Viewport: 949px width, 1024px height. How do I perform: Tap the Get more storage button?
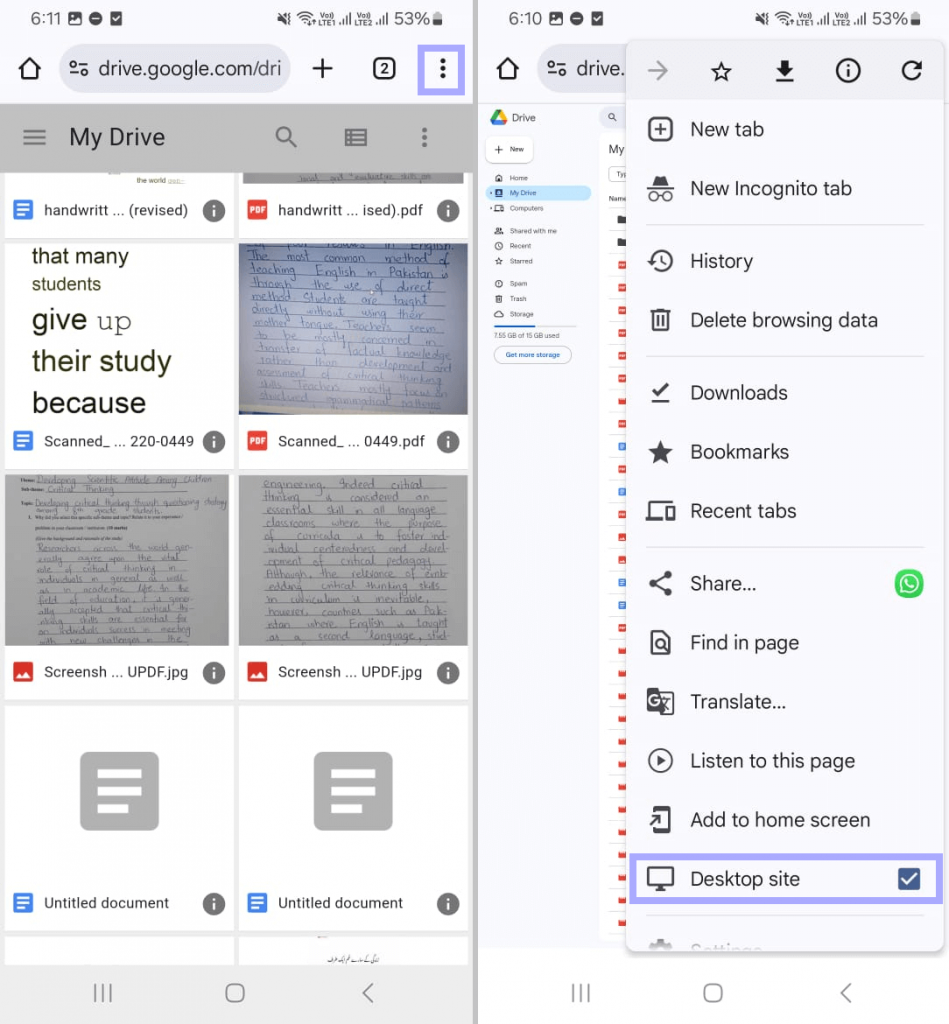pos(532,355)
